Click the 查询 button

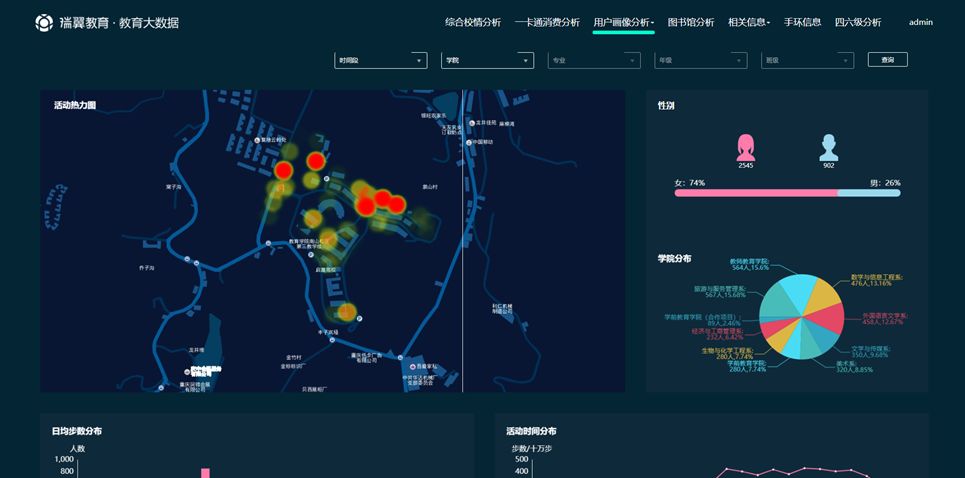coord(887,60)
